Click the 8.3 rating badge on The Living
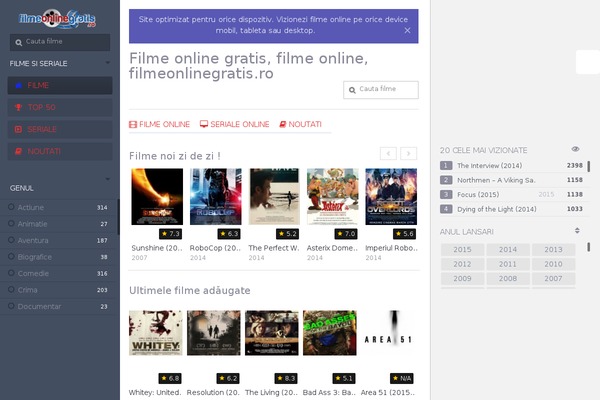This screenshot has height=400, width=600. [286, 379]
